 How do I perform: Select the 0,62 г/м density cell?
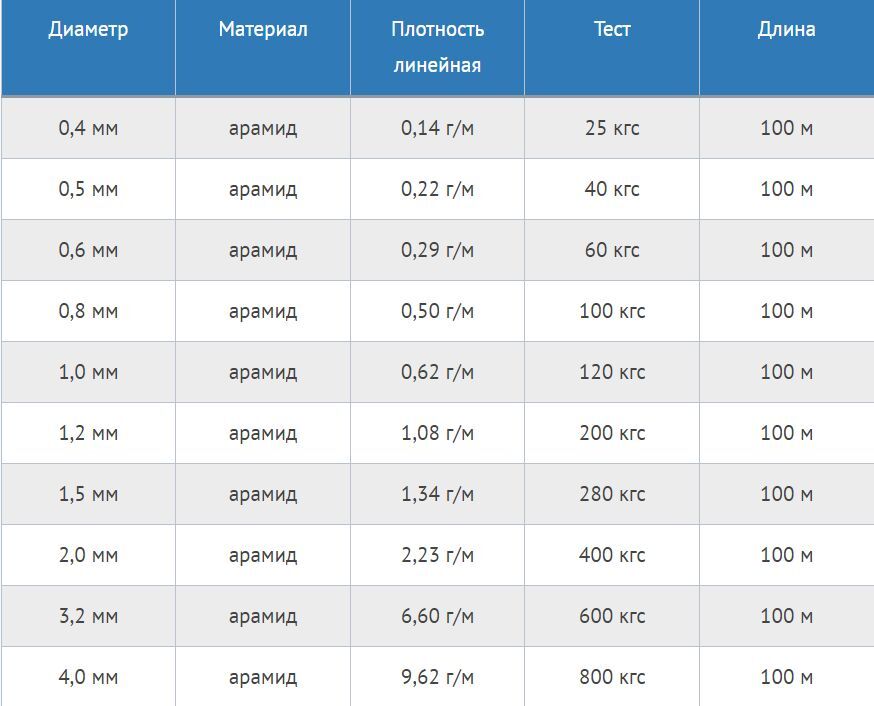coord(437,372)
